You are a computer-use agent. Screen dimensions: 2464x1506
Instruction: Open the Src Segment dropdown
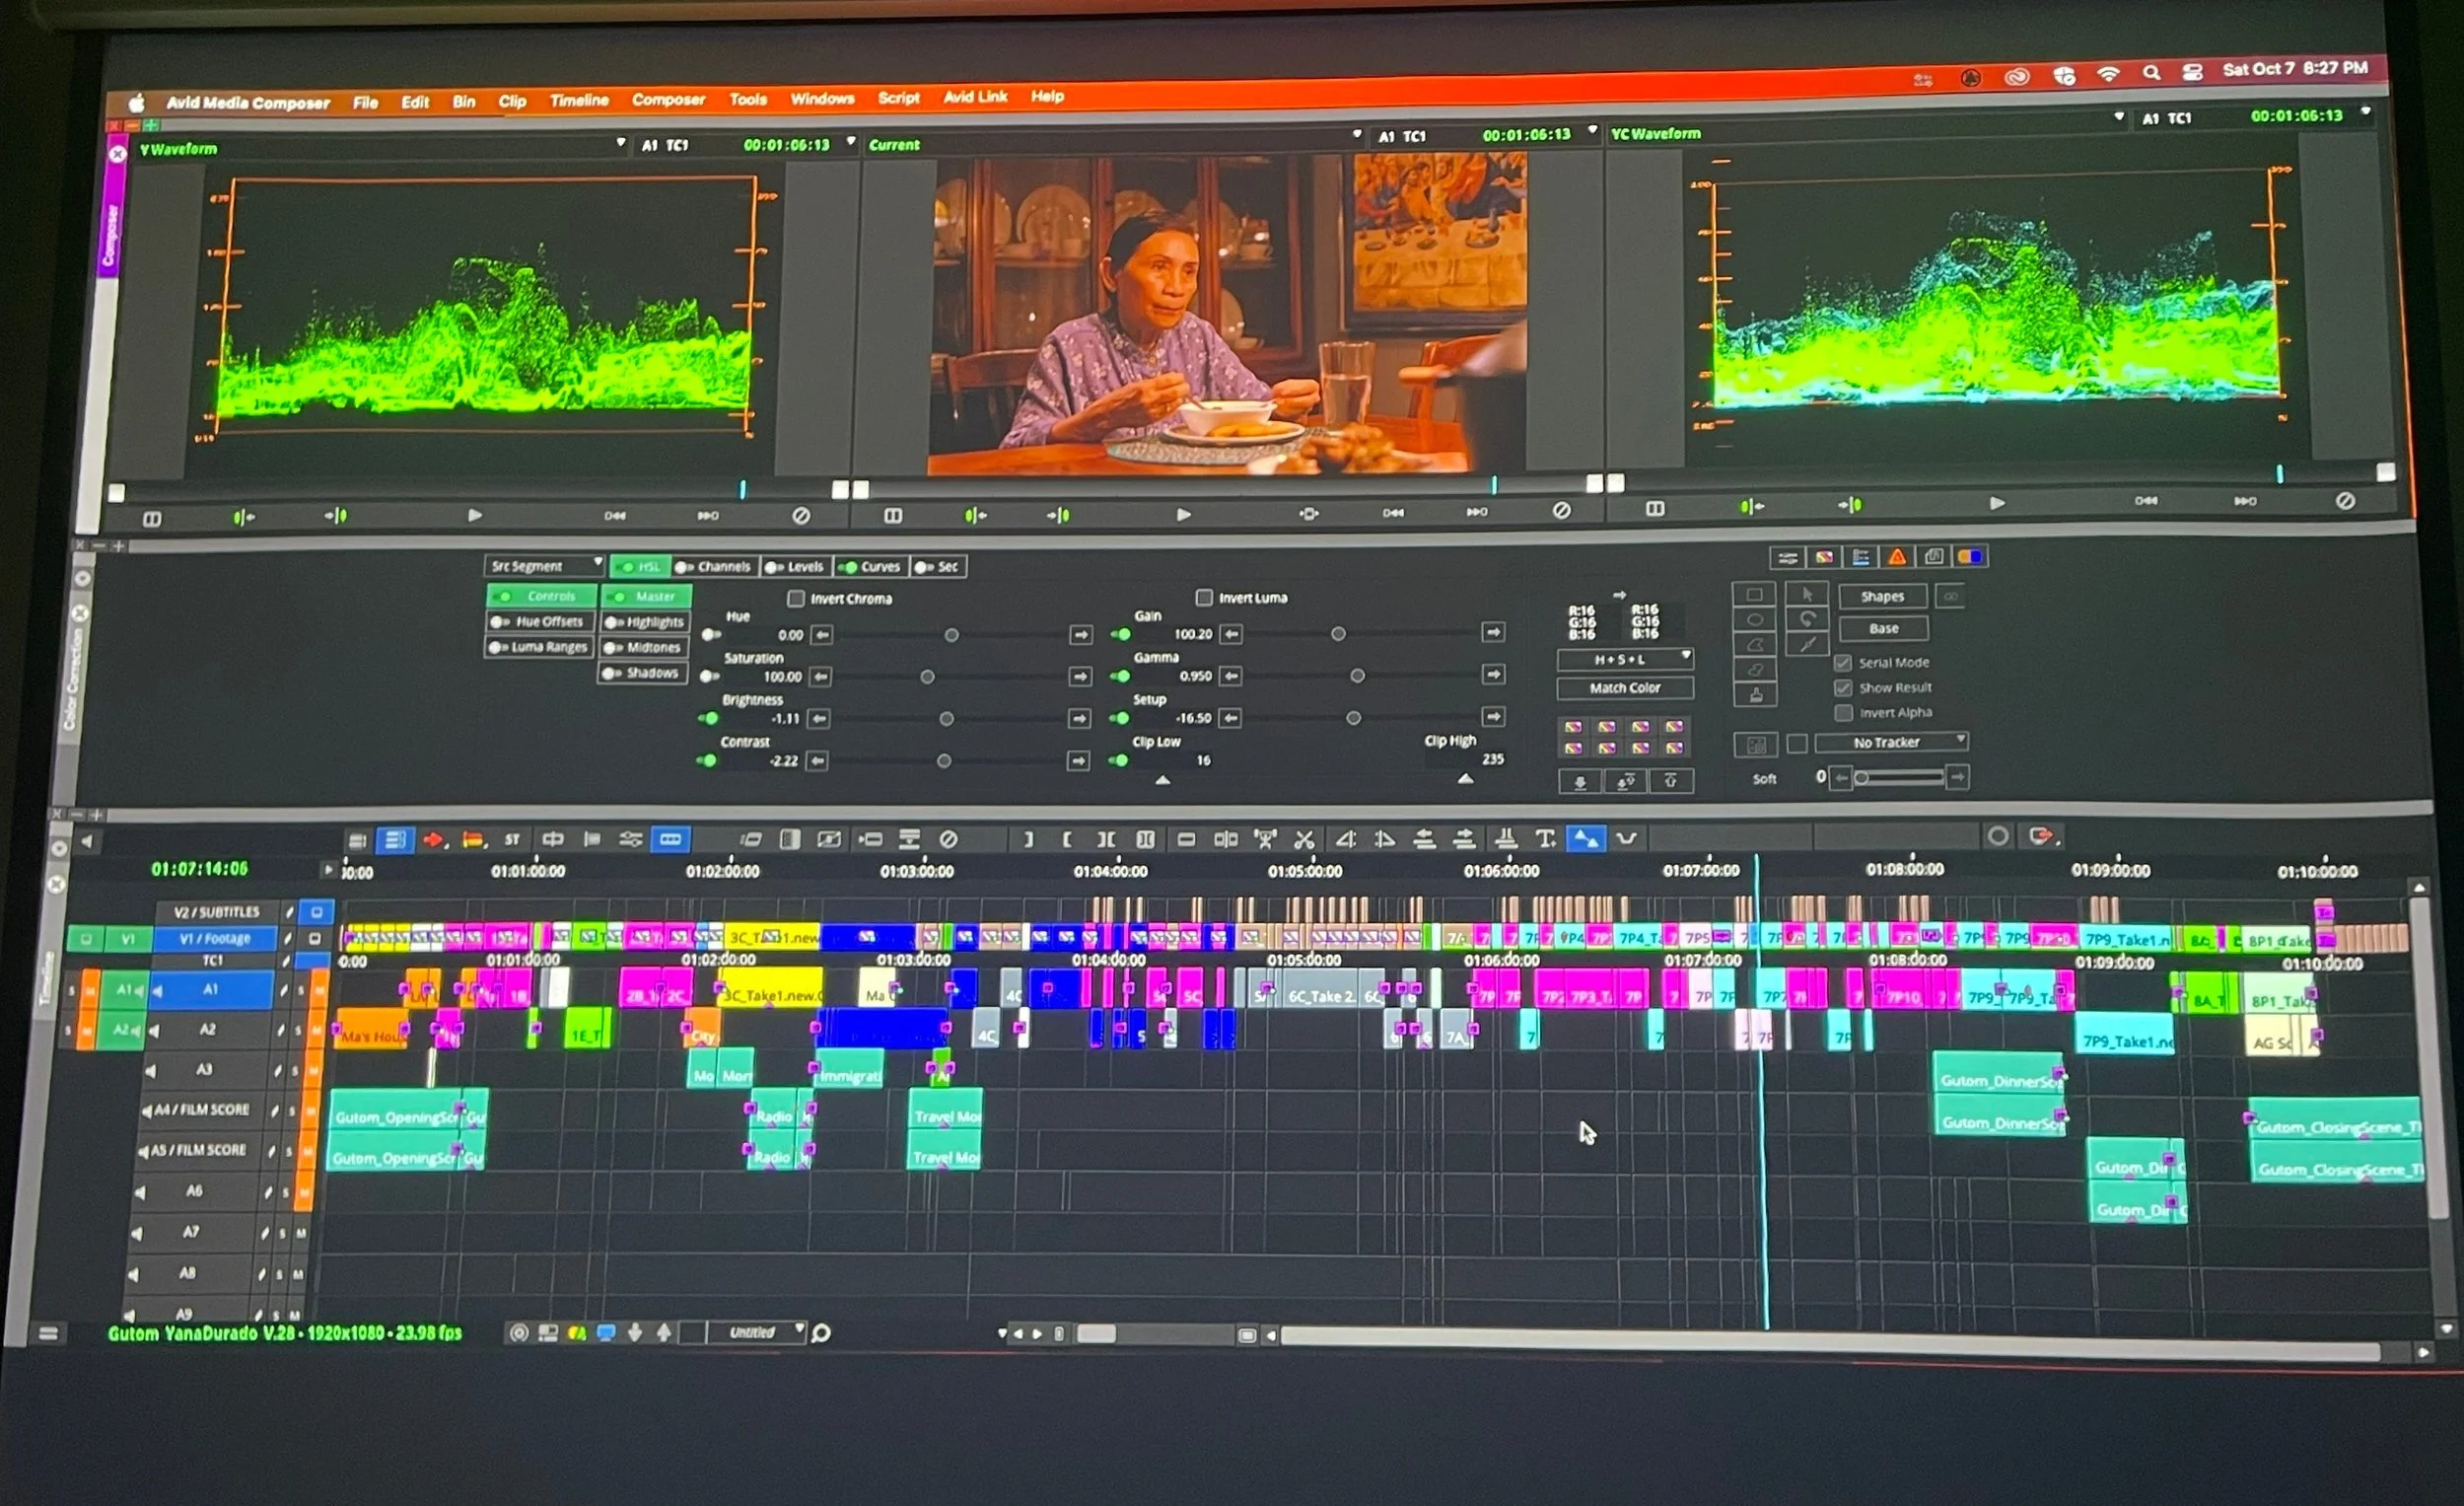[x=544, y=565]
